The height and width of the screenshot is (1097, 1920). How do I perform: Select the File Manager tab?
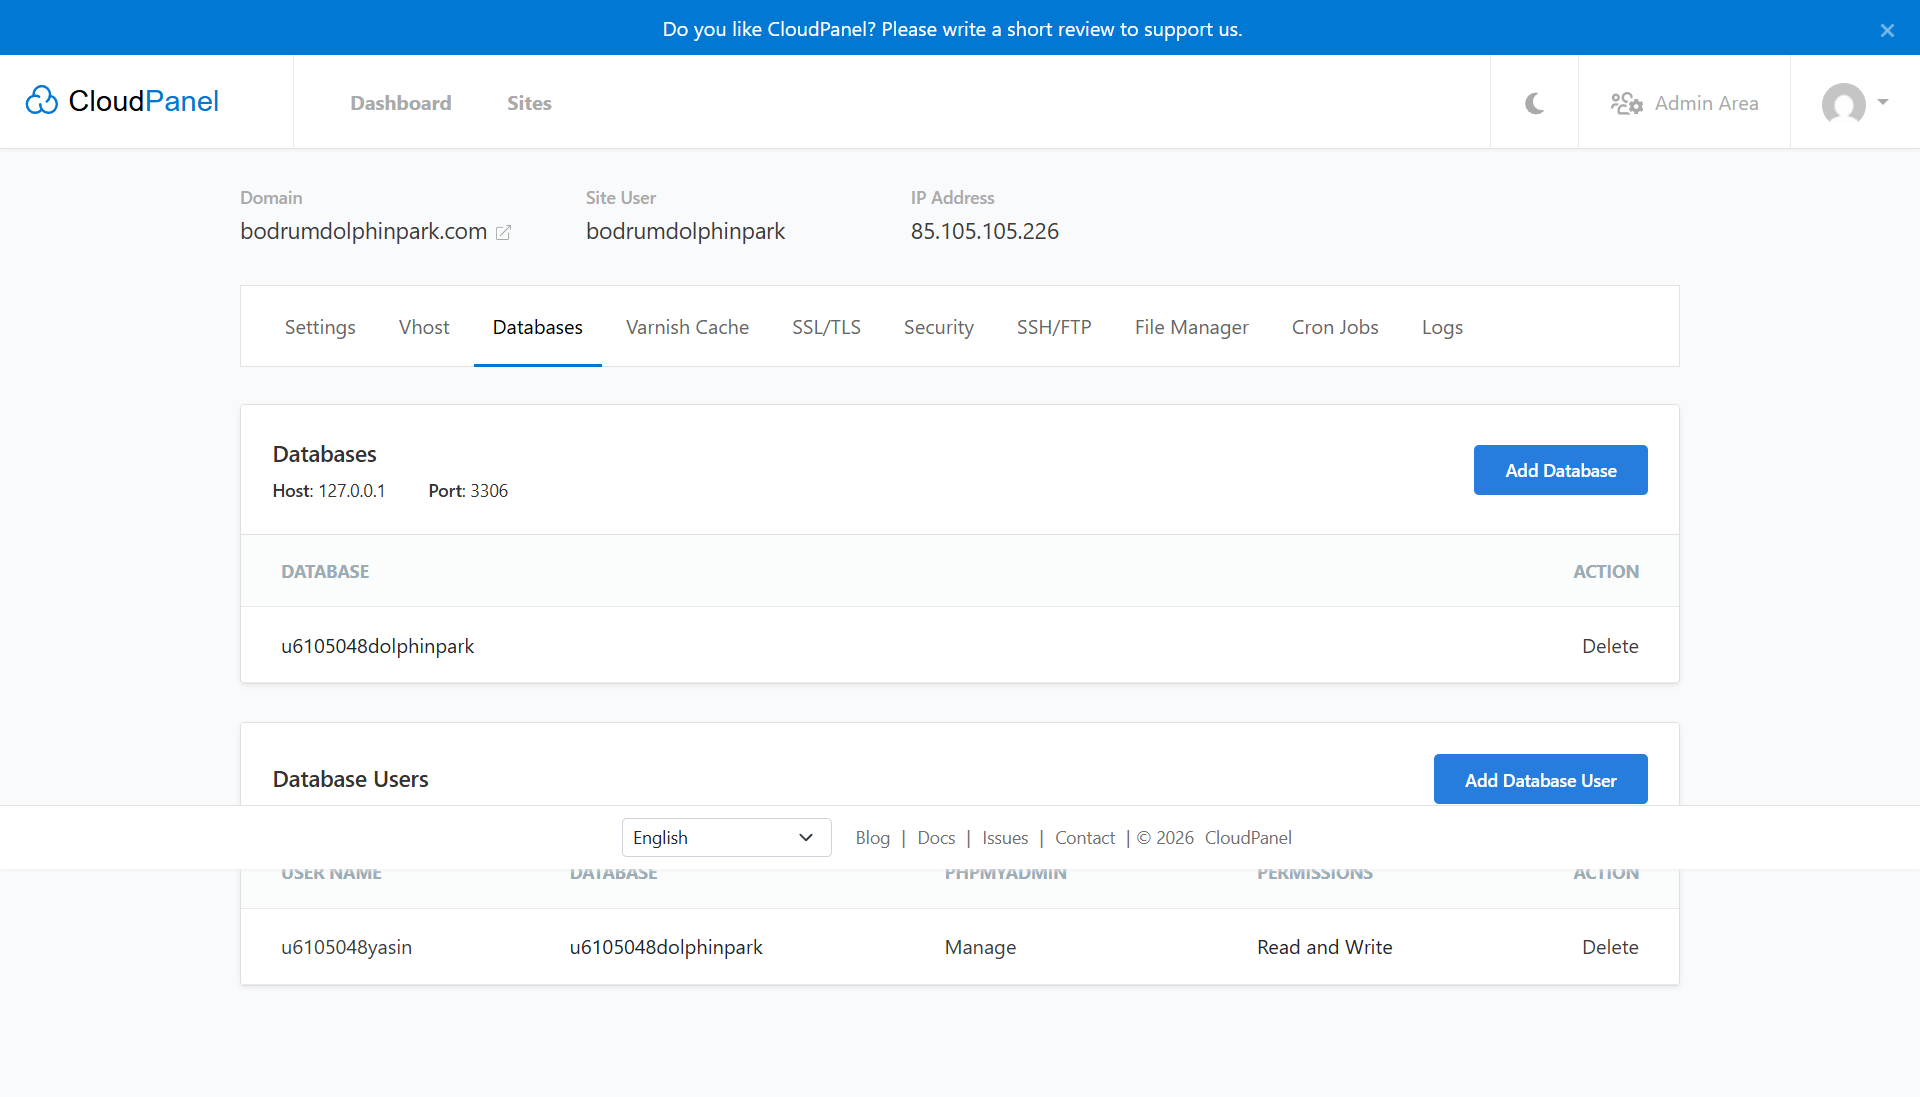pos(1191,327)
